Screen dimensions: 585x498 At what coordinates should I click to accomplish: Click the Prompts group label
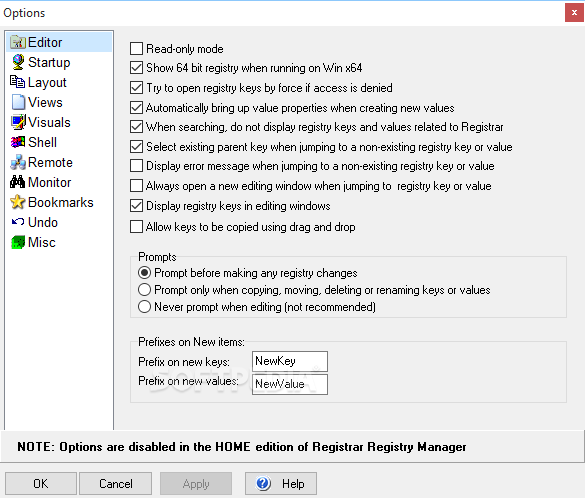[157, 257]
